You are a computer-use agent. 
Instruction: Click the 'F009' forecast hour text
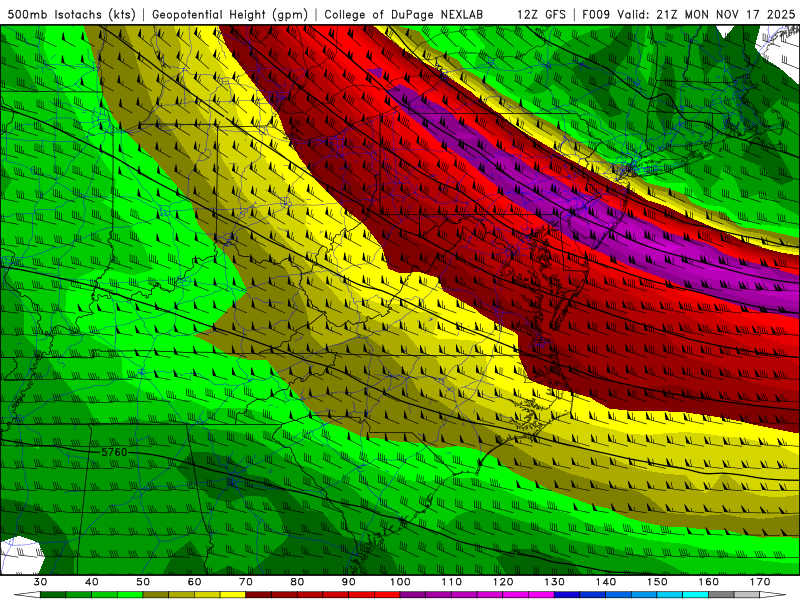[x=596, y=14]
